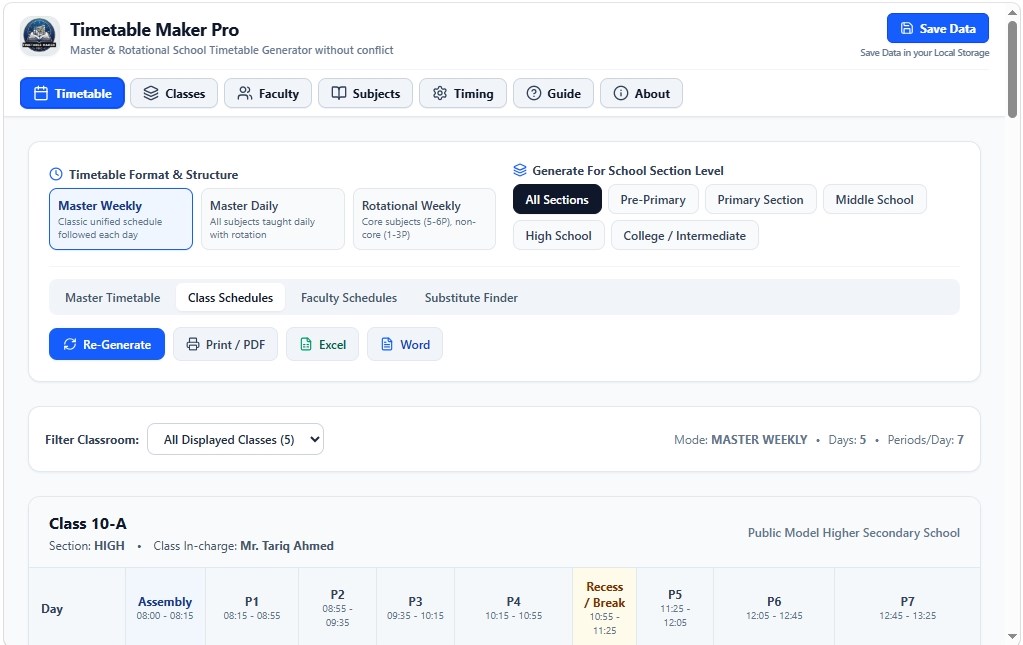Go to the Subjects main tab

(365, 93)
